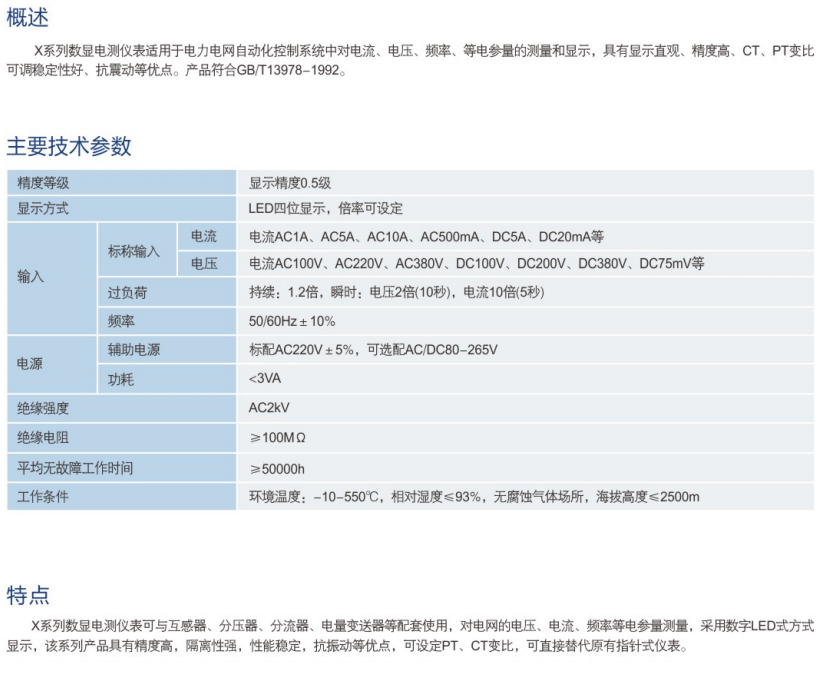Select the ≥50000h value cell
This screenshot has width=832, height=674.
(x=276, y=468)
